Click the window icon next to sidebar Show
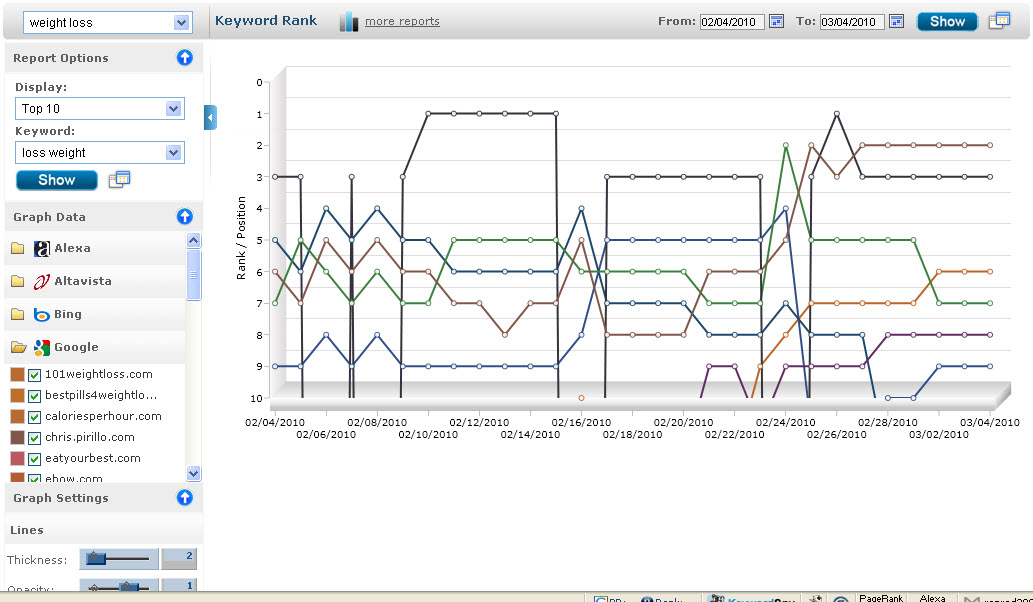This screenshot has width=1033, height=602. 120,180
